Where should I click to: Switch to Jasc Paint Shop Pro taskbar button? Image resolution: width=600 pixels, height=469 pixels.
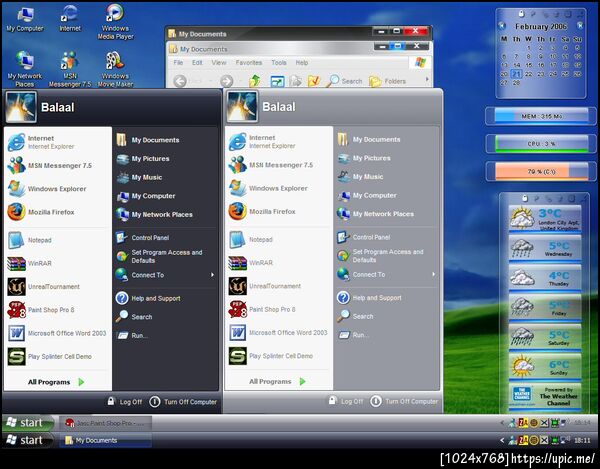(105, 423)
